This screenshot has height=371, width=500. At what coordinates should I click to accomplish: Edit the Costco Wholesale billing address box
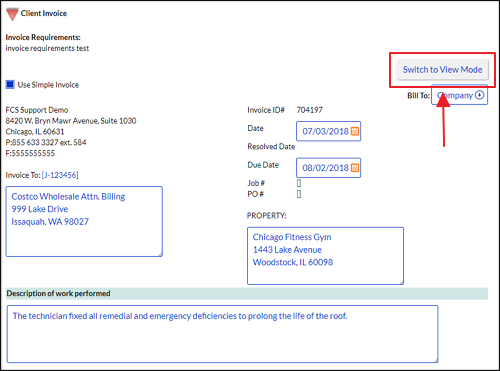tap(84, 222)
